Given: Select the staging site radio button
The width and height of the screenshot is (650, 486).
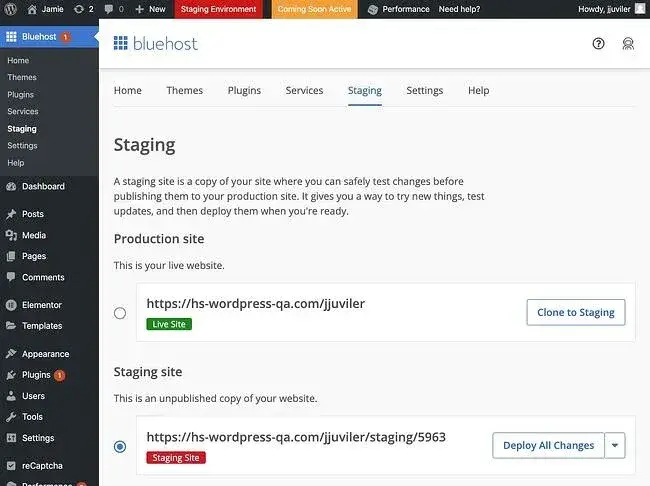Looking at the screenshot, I should pyautogui.click(x=120, y=446).
